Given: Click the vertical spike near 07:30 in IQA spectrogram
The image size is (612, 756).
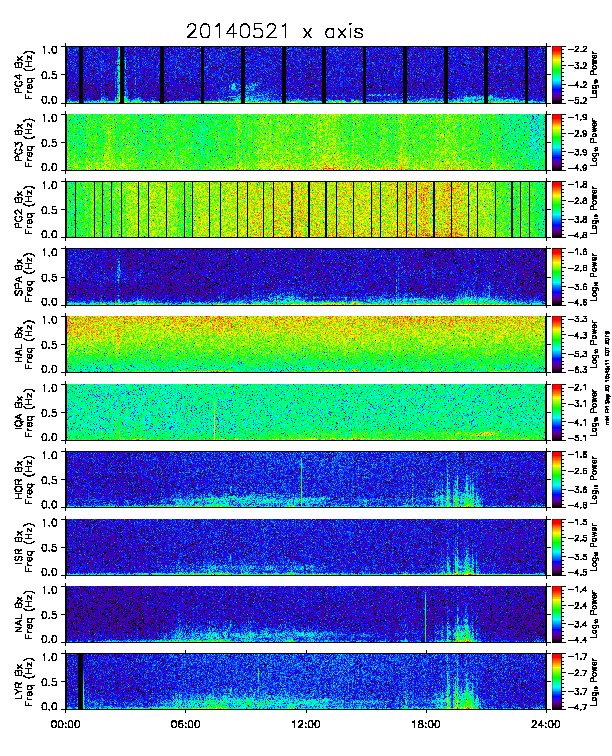Looking at the screenshot, I should pos(215,418).
